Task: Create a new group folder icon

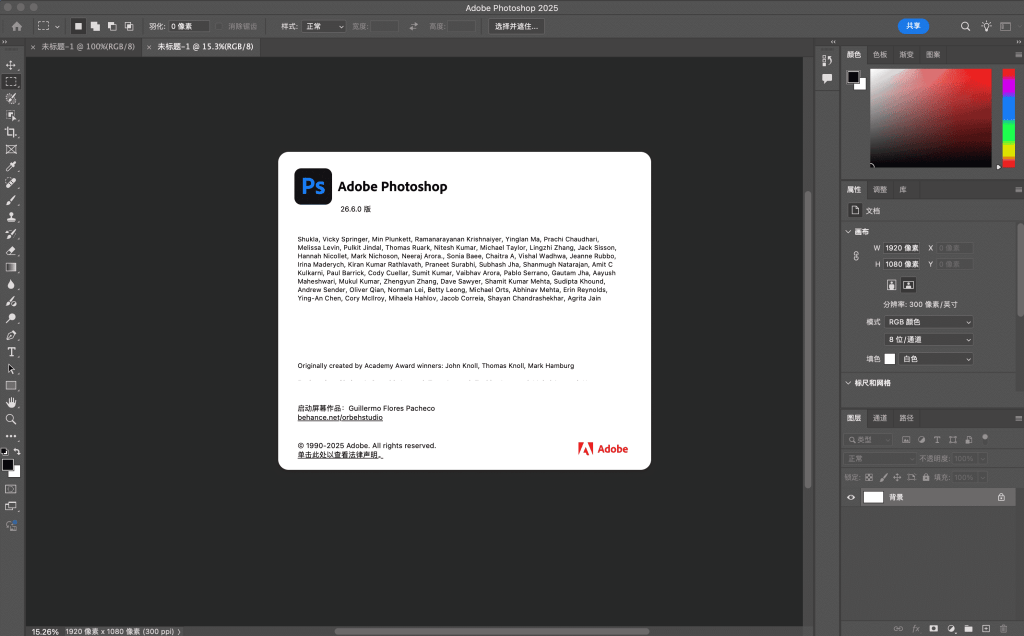Action: [x=968, y=629]
